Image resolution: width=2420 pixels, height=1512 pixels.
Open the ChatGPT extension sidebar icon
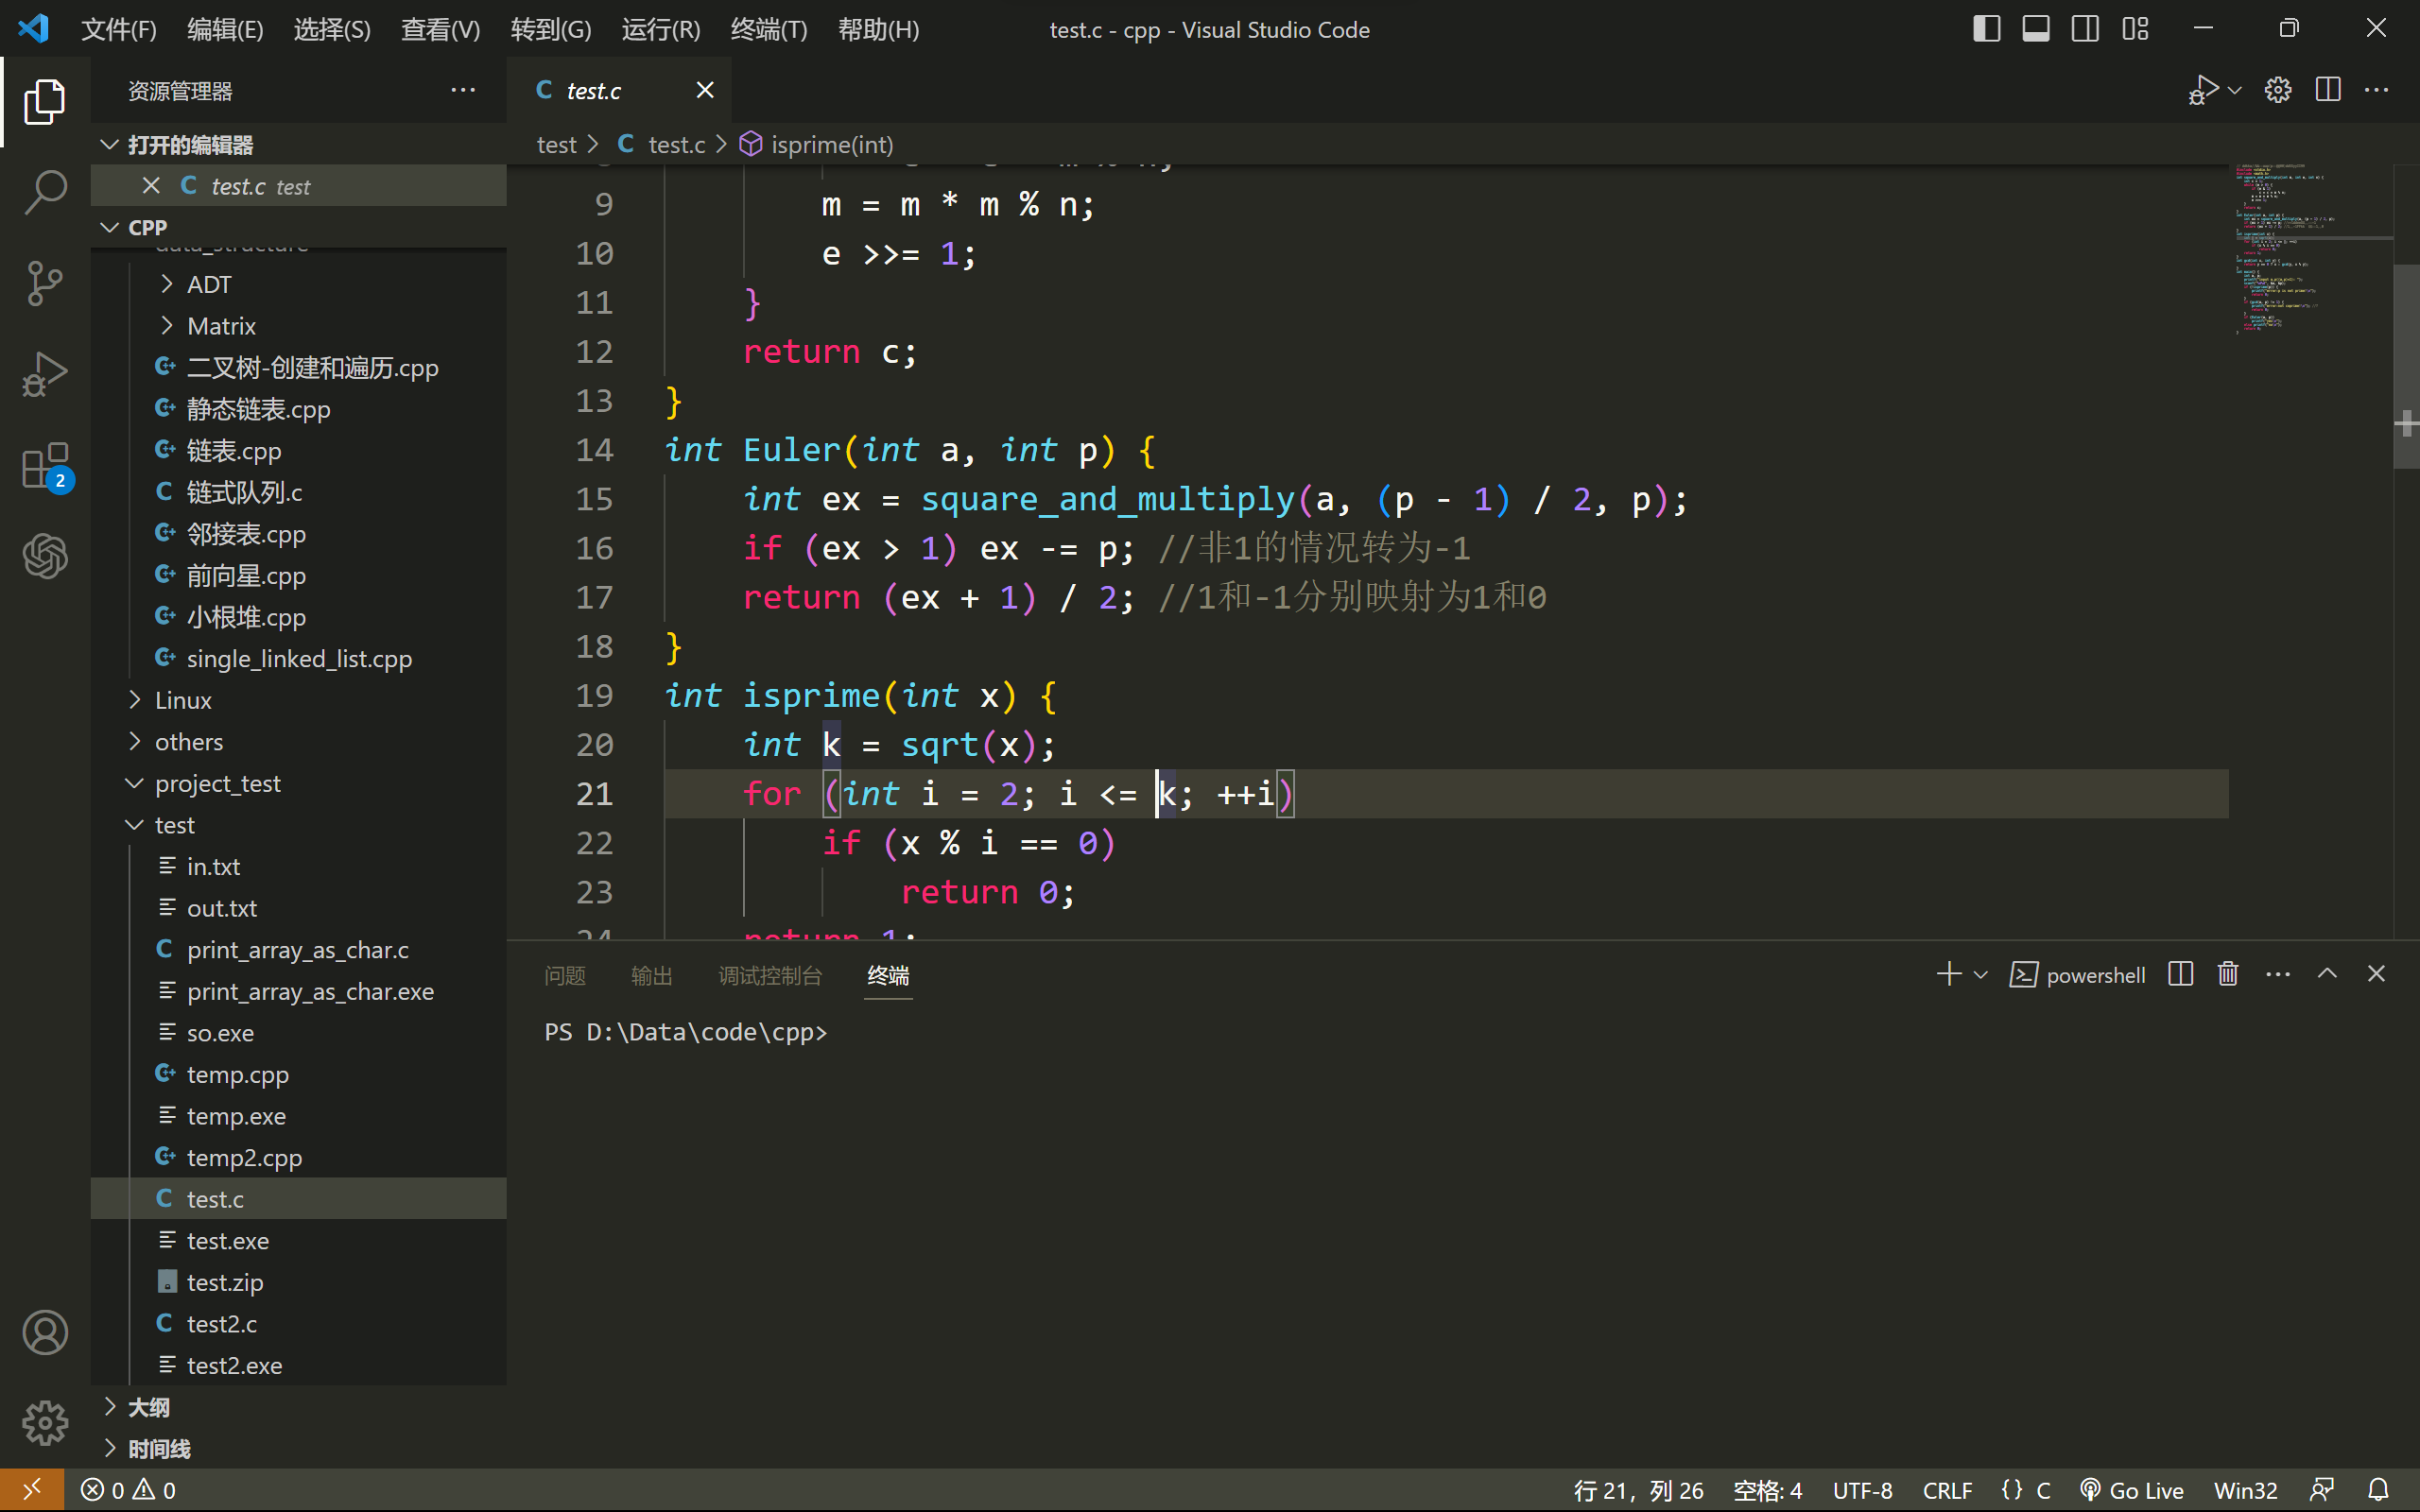click(45, 556)
